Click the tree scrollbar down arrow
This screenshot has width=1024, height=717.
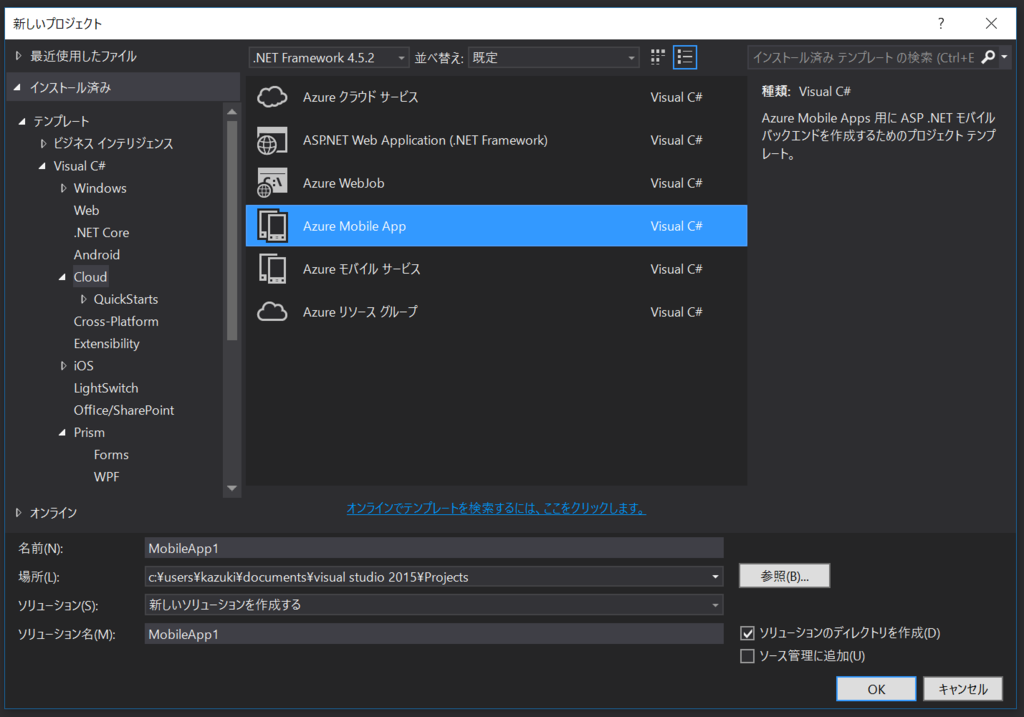tap(232, 488)
